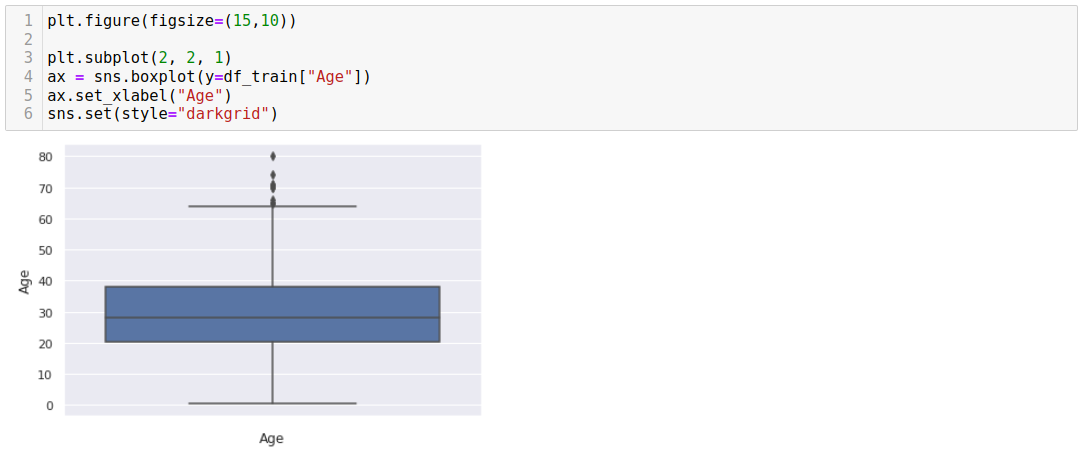Click the "Age" label below the plot
1085x458 pixels.
coord(271,439)
